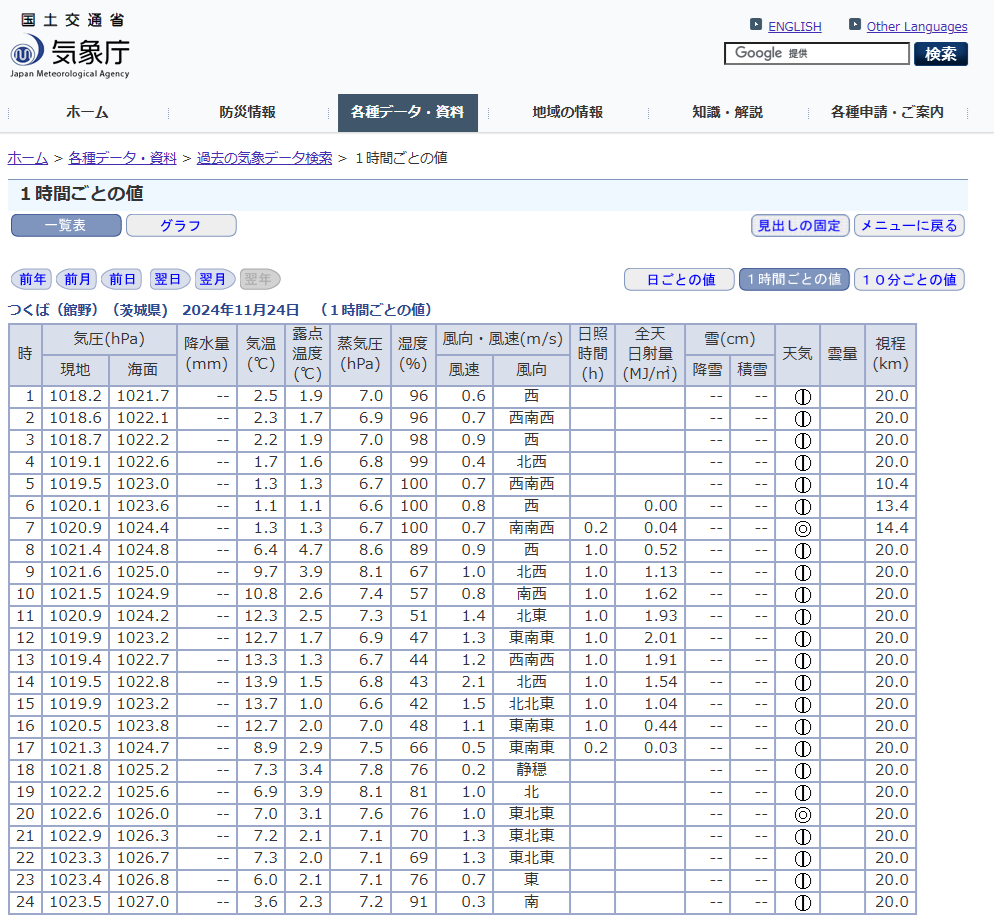Viewport: 994px width, 922px height.
Task: Select the weather symbol for hour 3
Action: tap(803, 441)
